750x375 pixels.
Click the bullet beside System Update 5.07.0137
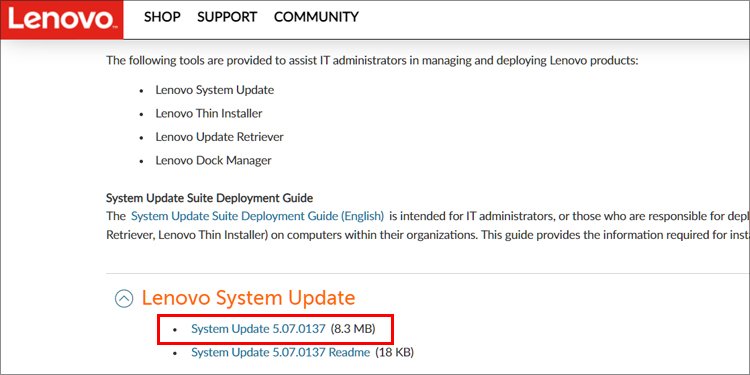(175, 330)
